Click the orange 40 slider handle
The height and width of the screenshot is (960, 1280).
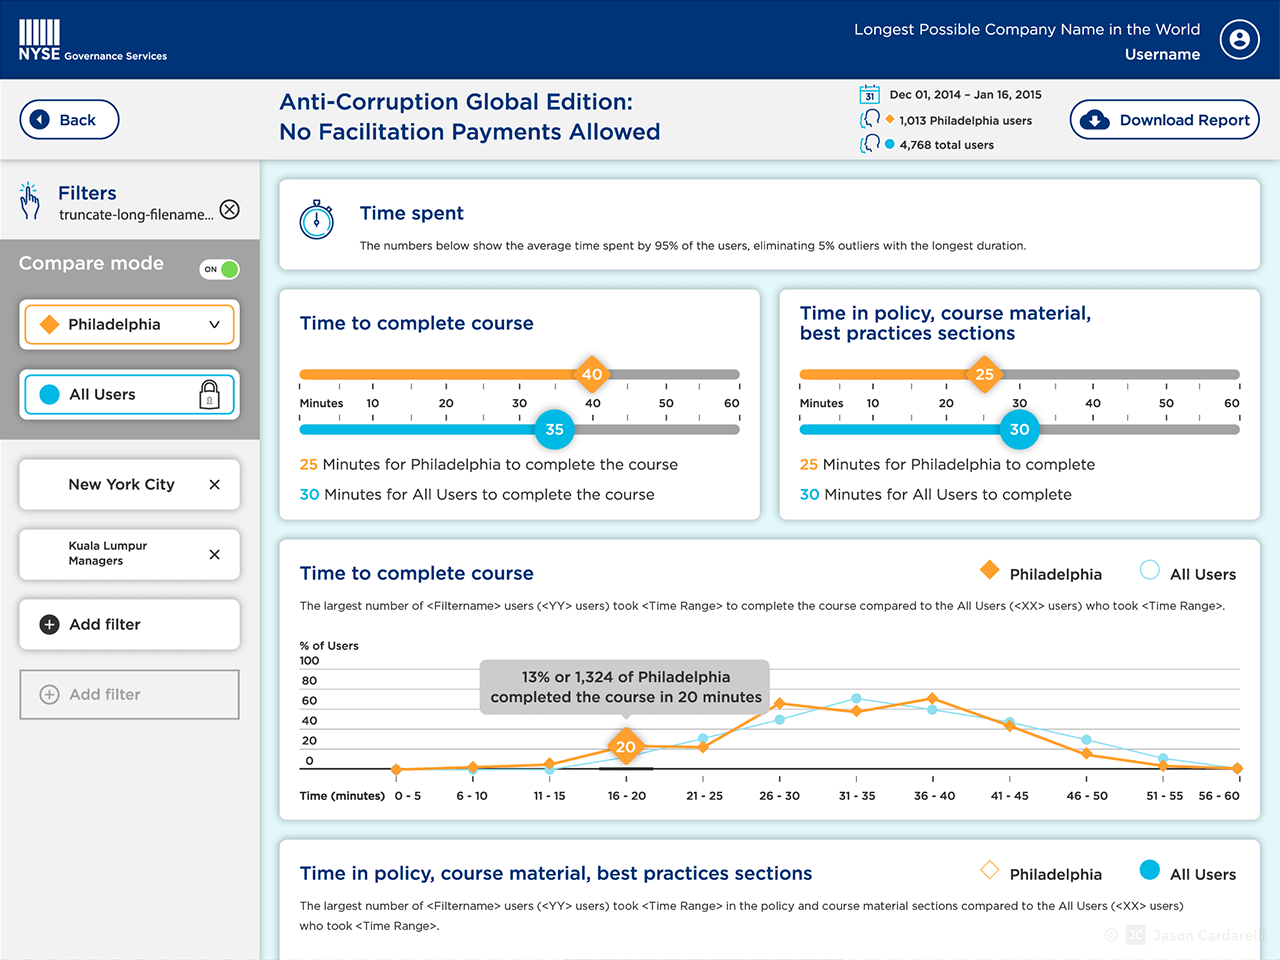(592, 375)
